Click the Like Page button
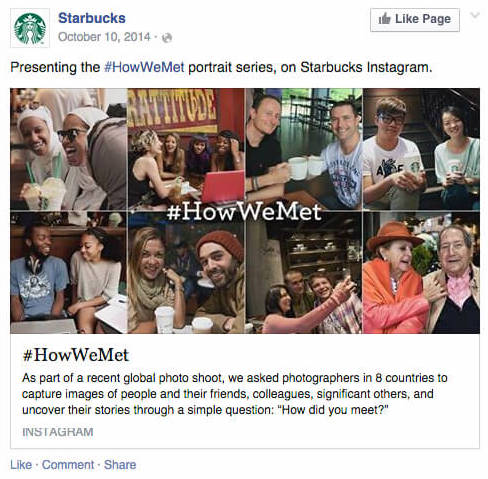The width and height of the screenshot is (488, 479). (x=415, y=20)
